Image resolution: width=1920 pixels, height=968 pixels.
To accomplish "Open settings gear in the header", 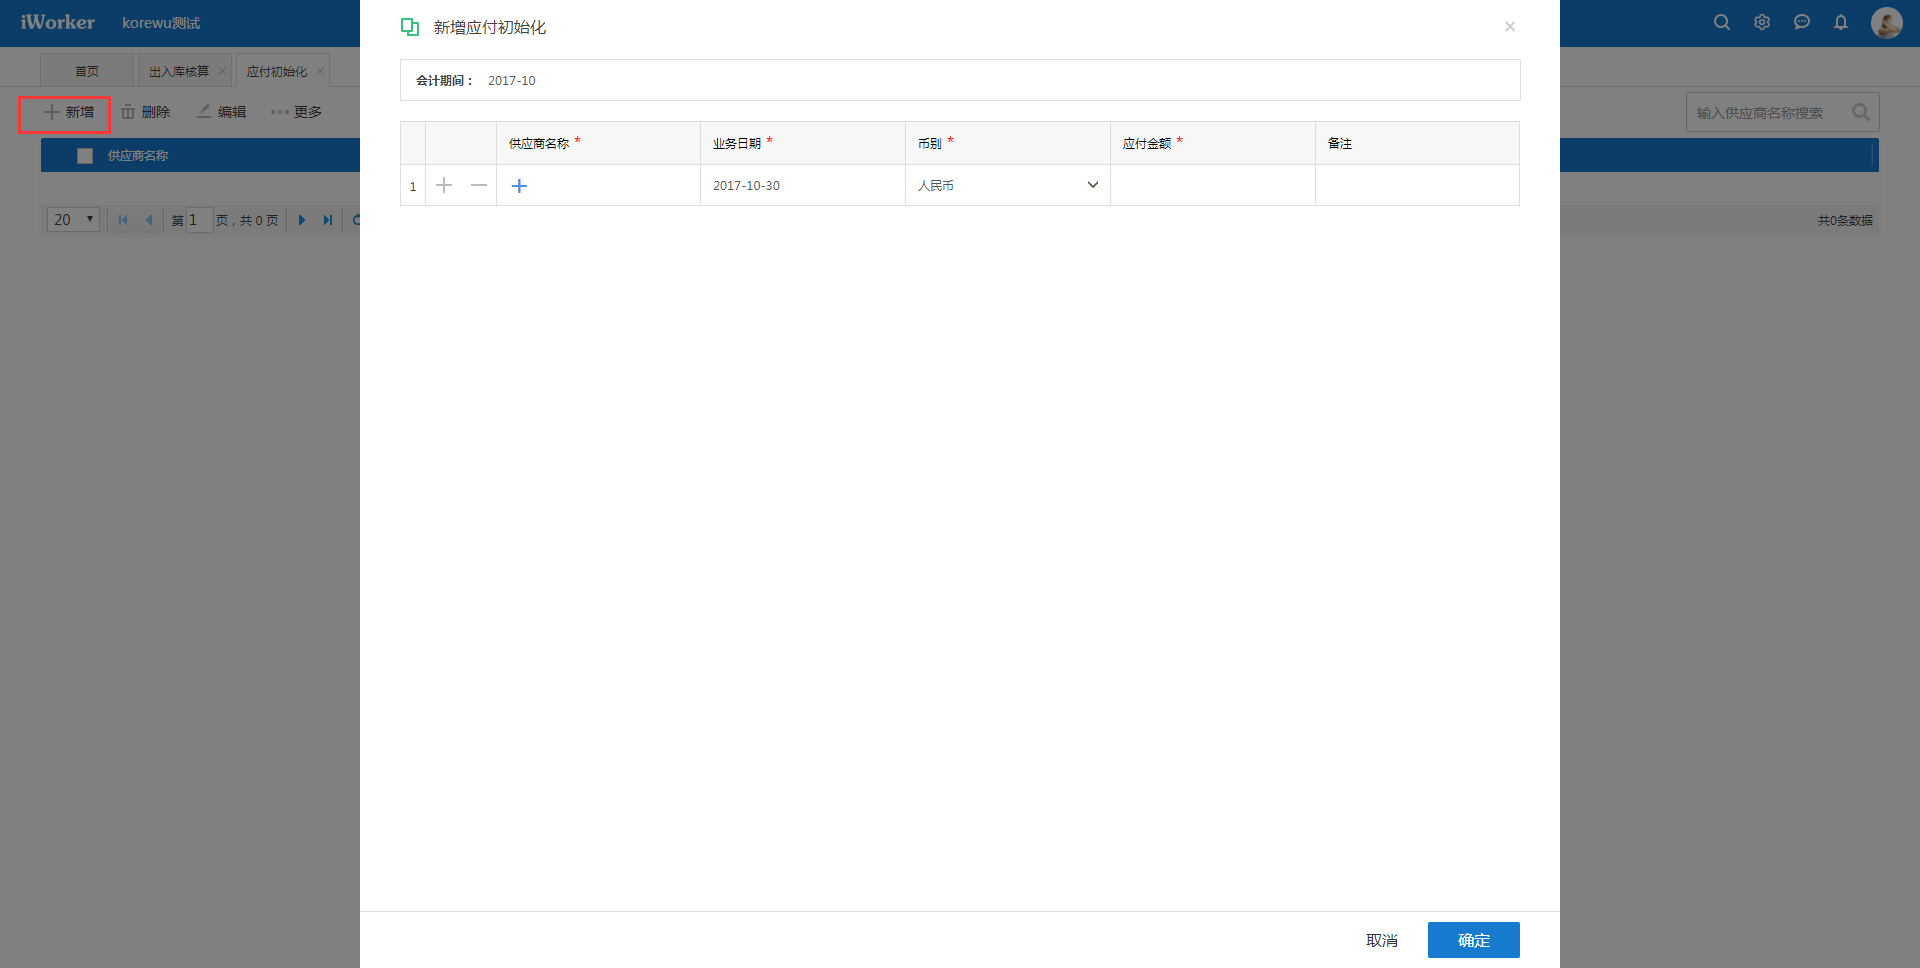I will (x=1761, y=23).
